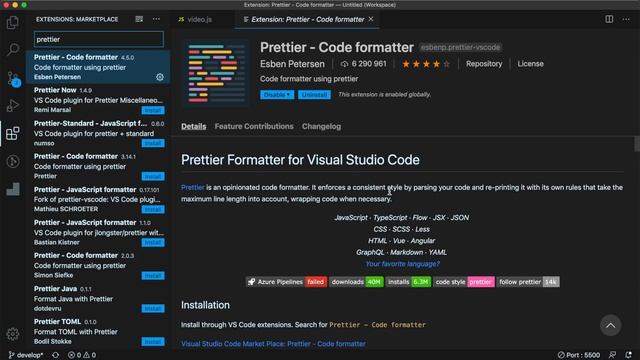Synchronize changes icon in status bar
Viewport: 640px width, 360px height.
pyautogui.click(x=56, y=355)
